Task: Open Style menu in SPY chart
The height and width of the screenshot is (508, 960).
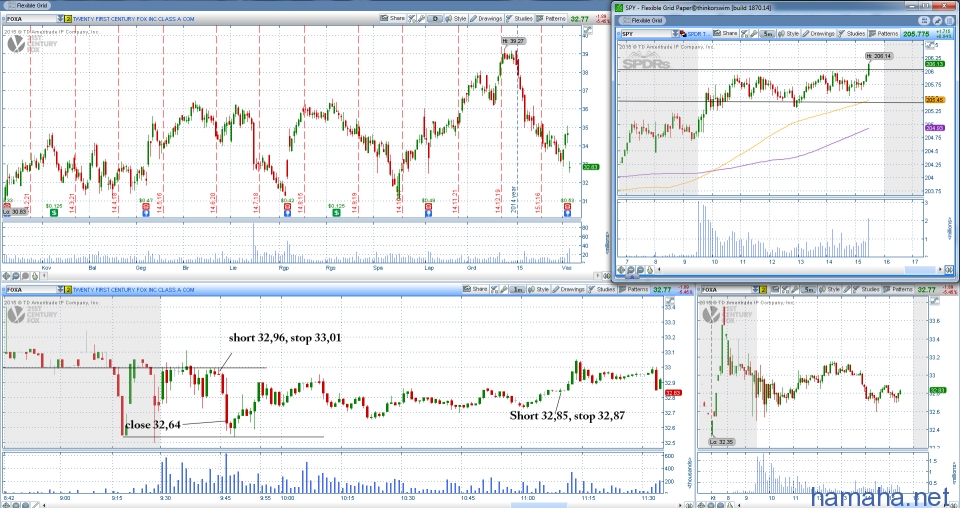Action: point(789,34)
